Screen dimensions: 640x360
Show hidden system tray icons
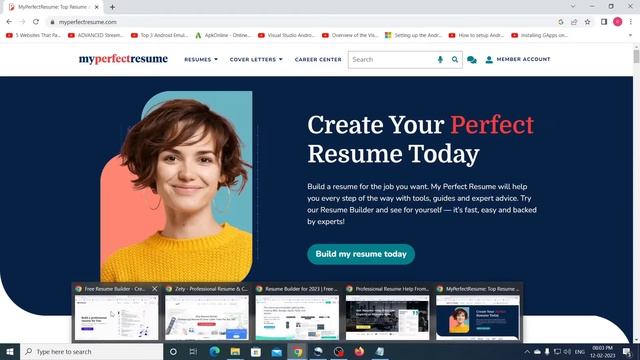click(x=527, y=351)
